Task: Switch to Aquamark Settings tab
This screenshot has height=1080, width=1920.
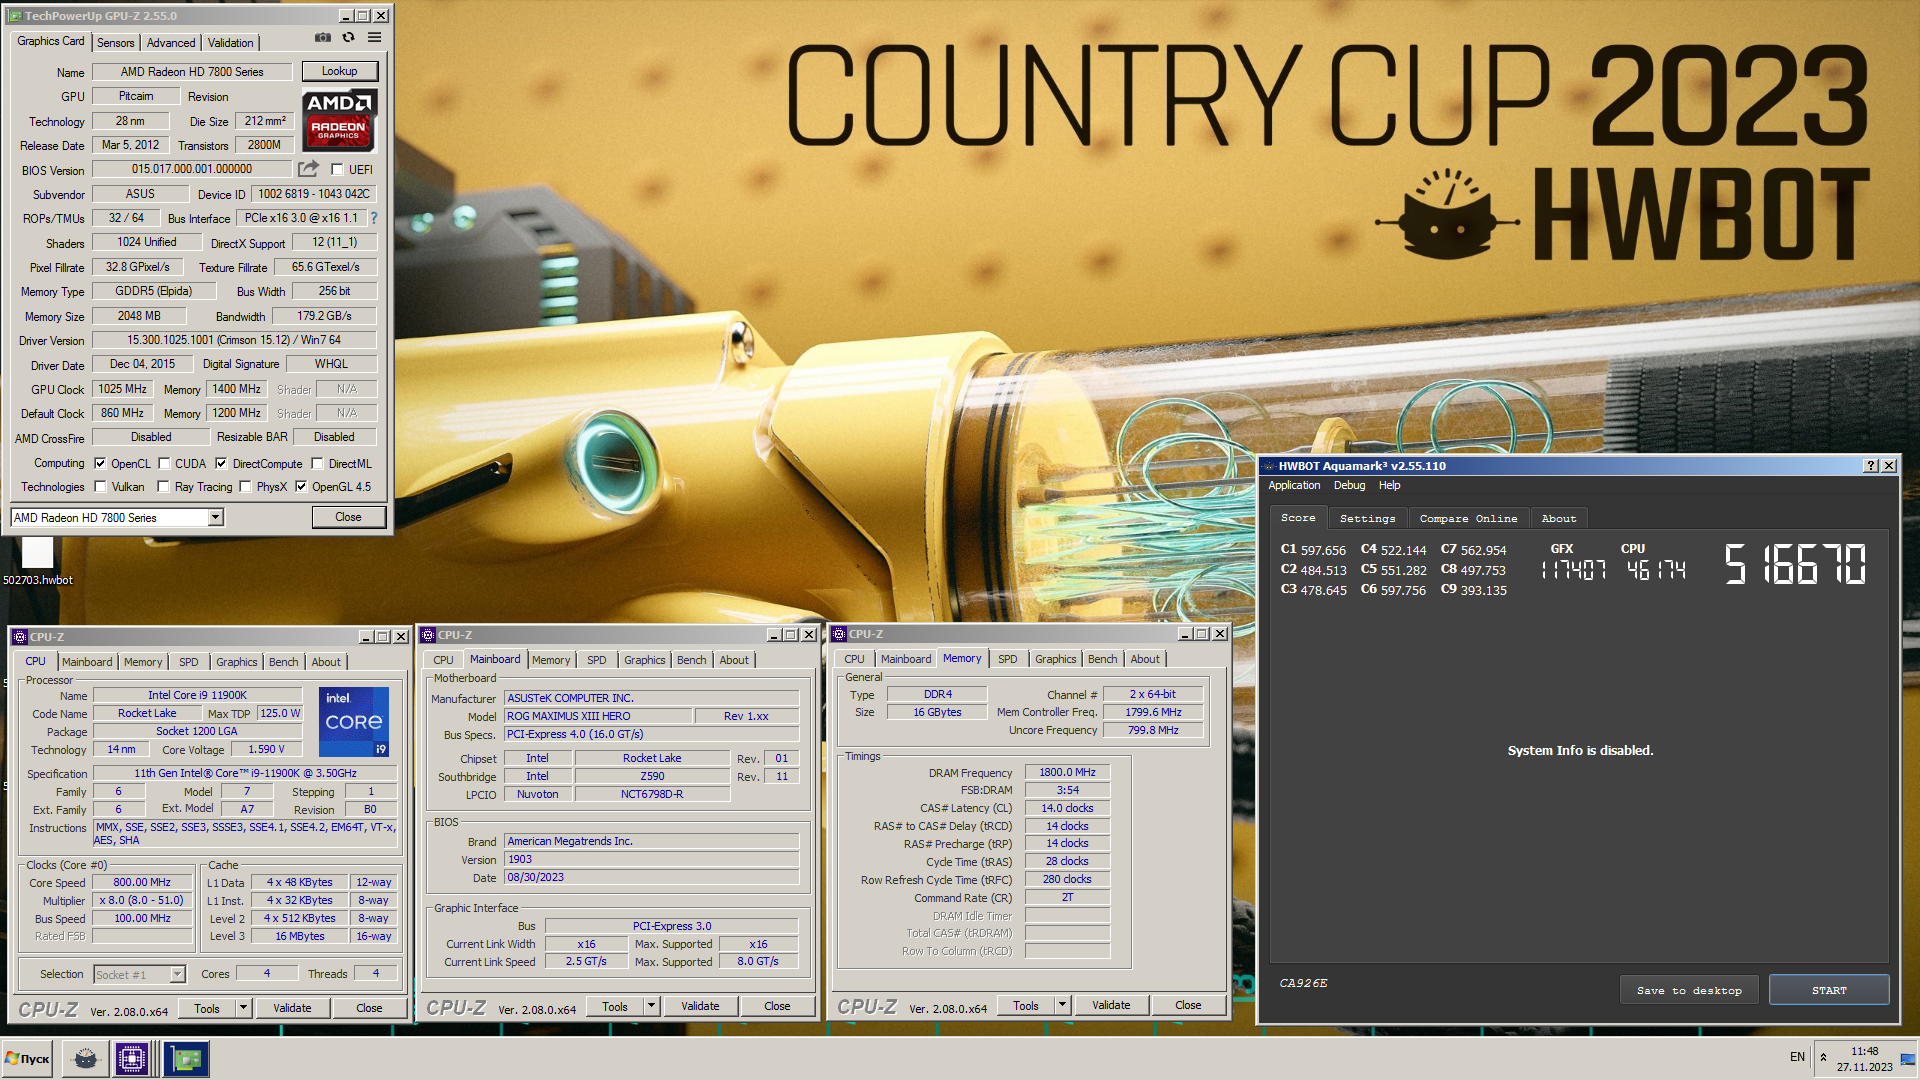Action: [x=1367, y=519]
